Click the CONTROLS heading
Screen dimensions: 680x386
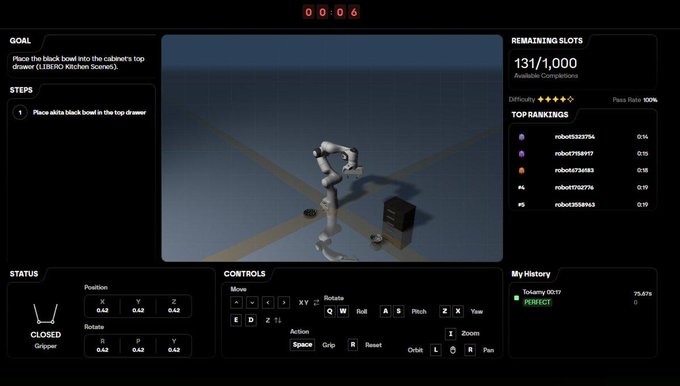coord(245,274)
